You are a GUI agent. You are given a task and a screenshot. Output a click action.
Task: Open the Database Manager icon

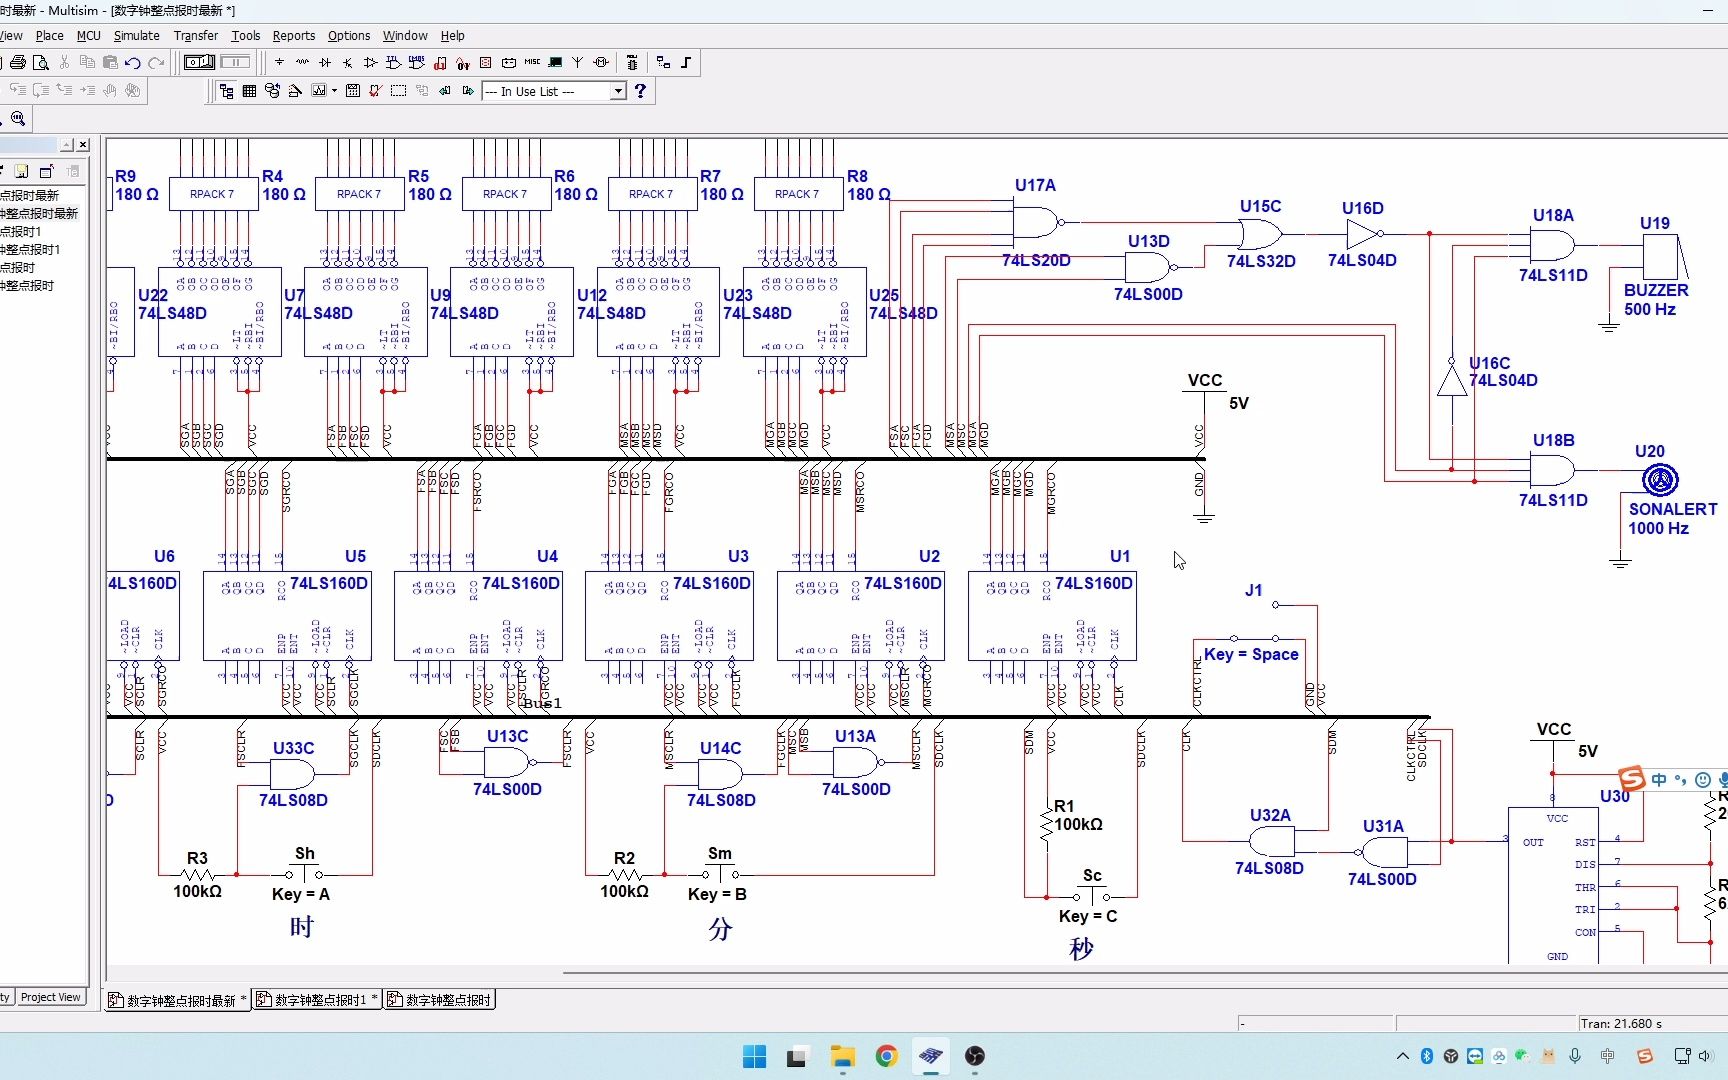[272, 91]
